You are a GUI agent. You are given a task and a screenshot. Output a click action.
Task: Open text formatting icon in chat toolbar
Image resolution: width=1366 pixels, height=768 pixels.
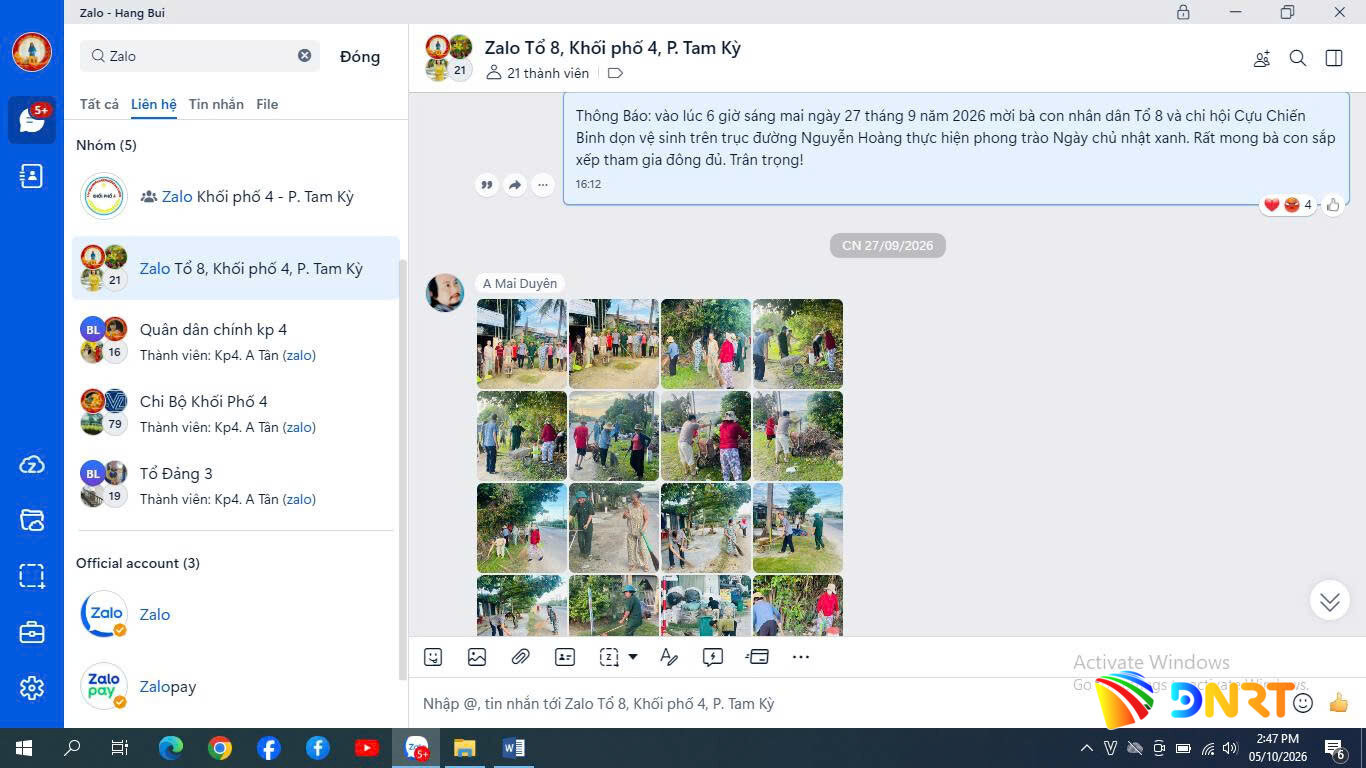[x=669, y=657]
